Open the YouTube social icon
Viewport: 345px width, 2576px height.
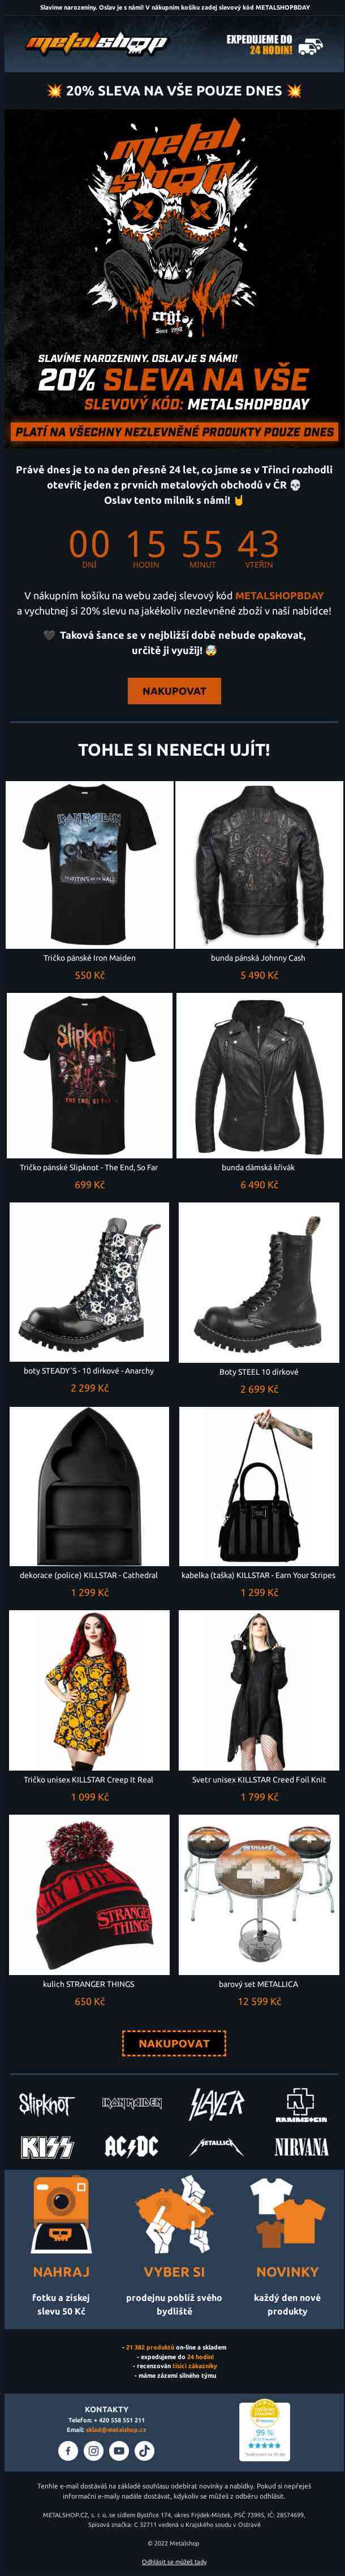tap(119, 2450)
